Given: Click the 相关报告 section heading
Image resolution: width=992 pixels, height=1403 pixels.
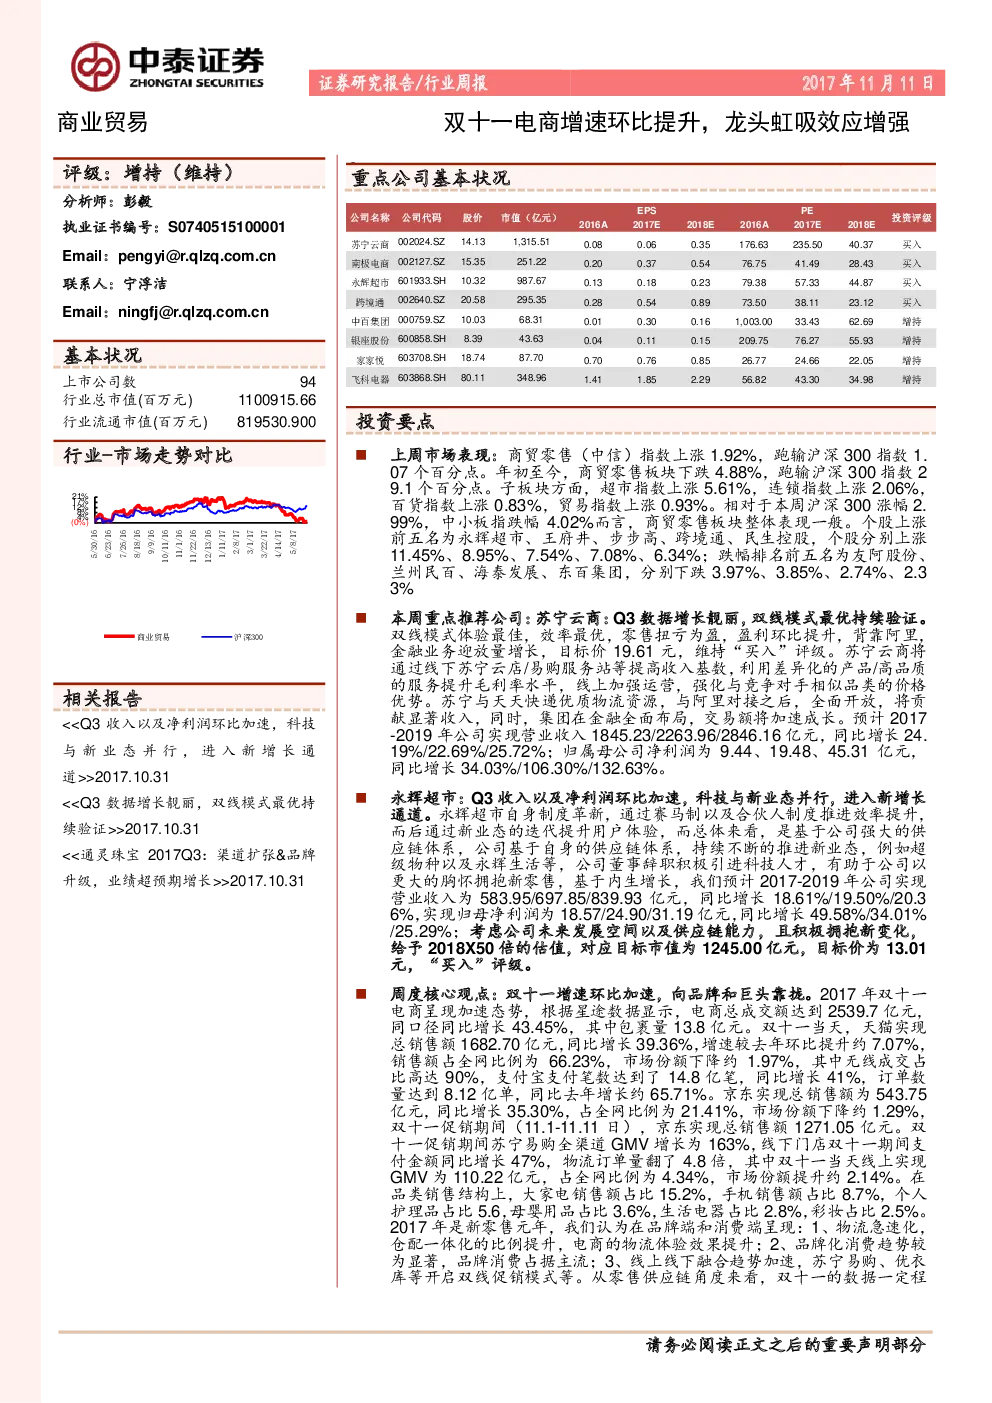Looking at the screenshot, I should [x=102, y=698].
